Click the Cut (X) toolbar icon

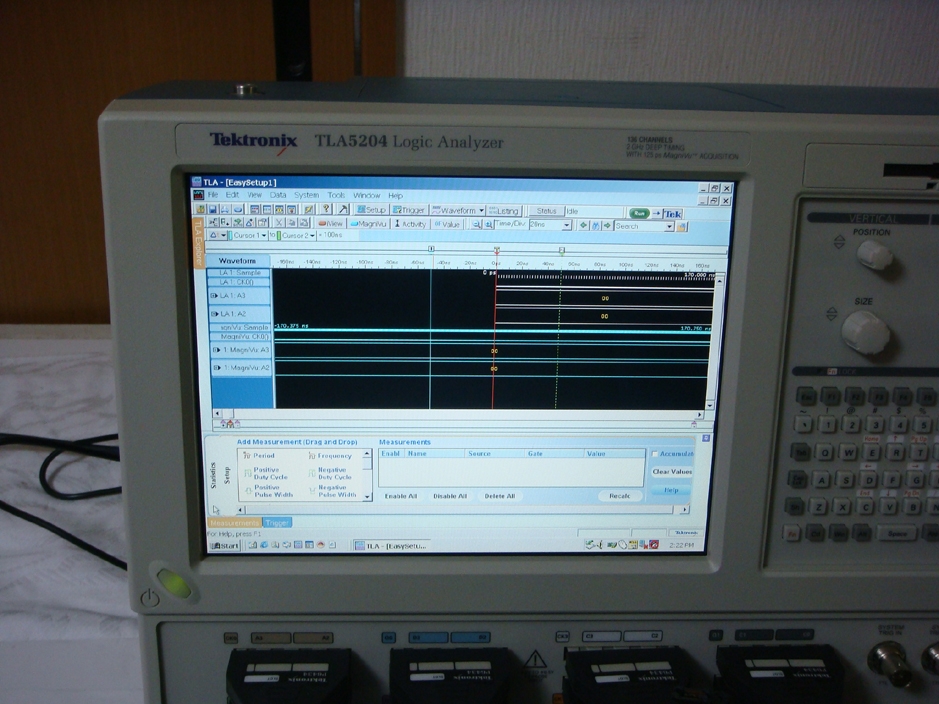tap(279, 223)
